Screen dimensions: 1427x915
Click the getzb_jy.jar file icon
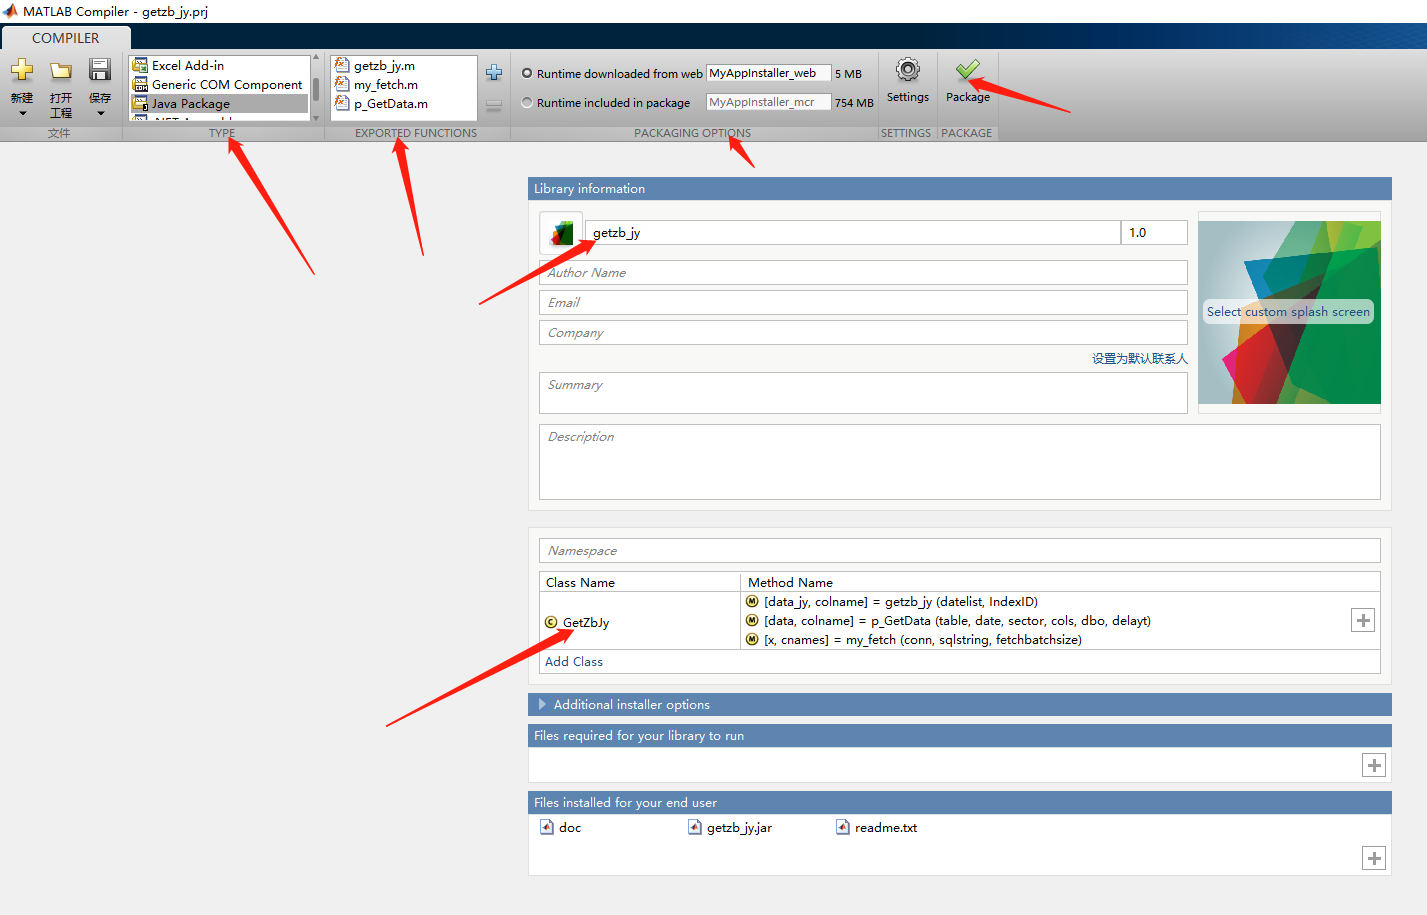[696, 827]
